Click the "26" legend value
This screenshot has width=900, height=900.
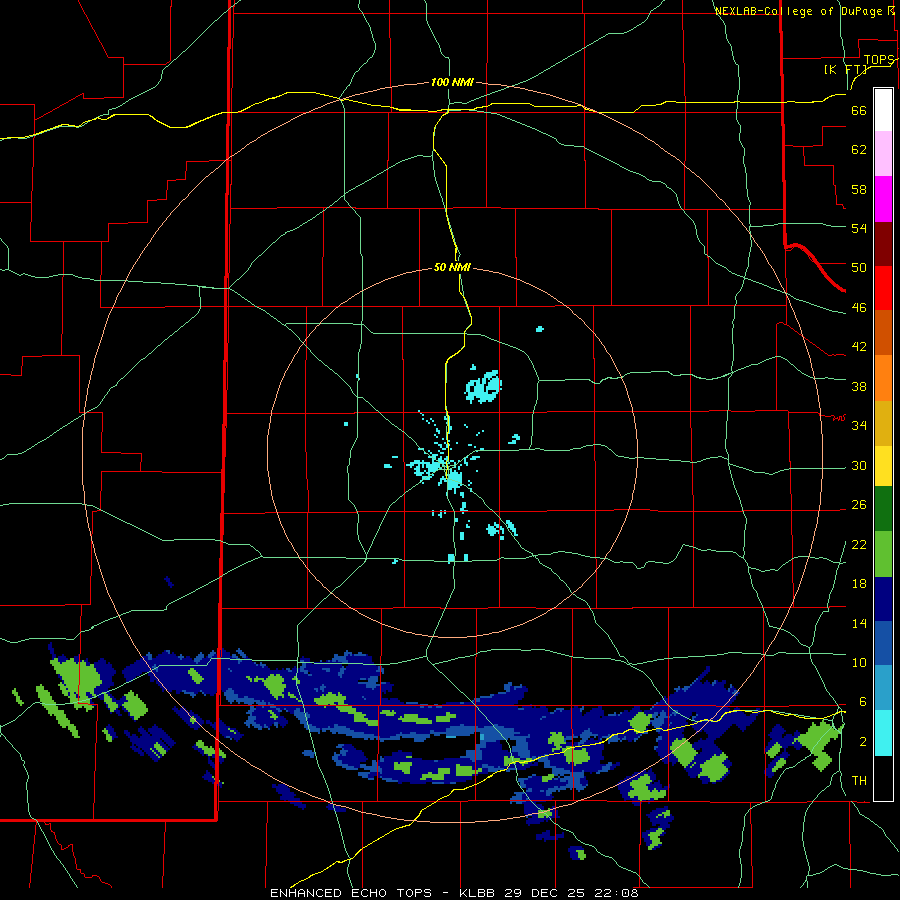pyautogui.click(x=859, y=505)
